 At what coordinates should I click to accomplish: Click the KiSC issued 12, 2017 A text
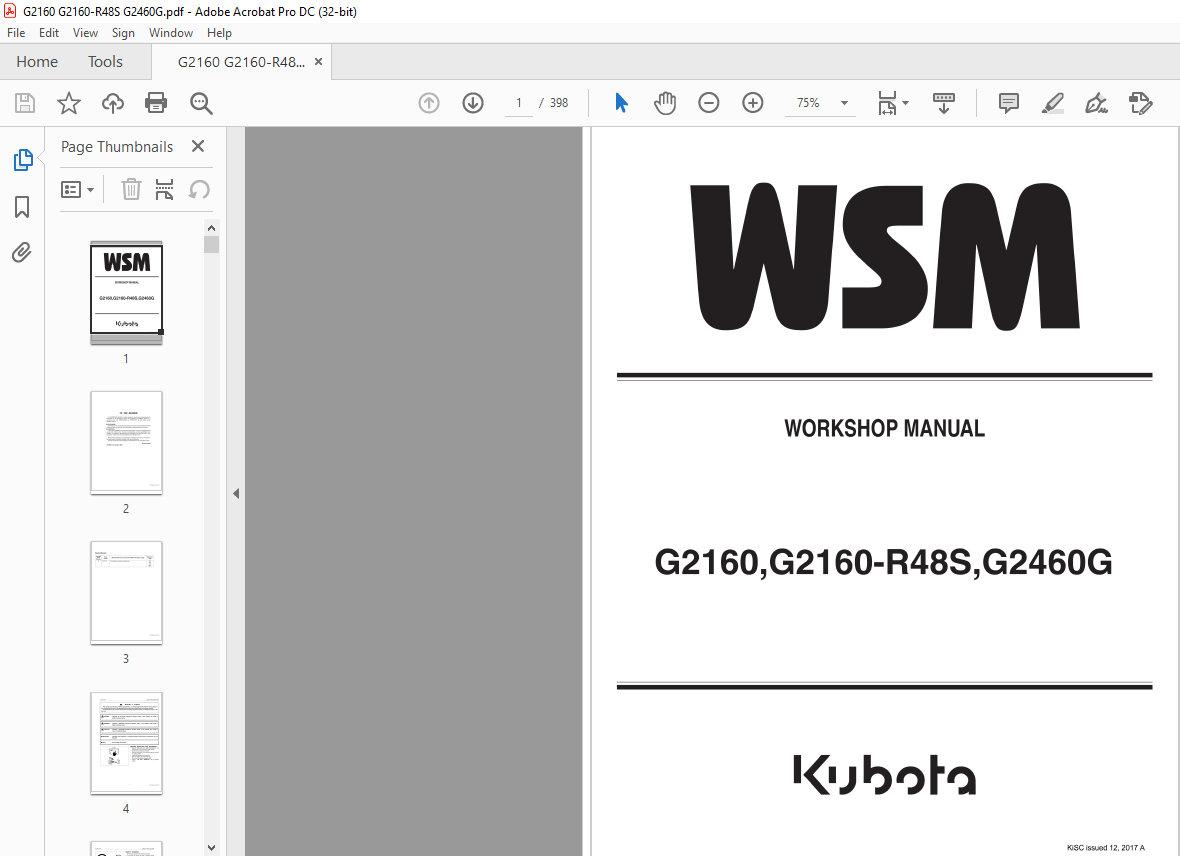1105,848
